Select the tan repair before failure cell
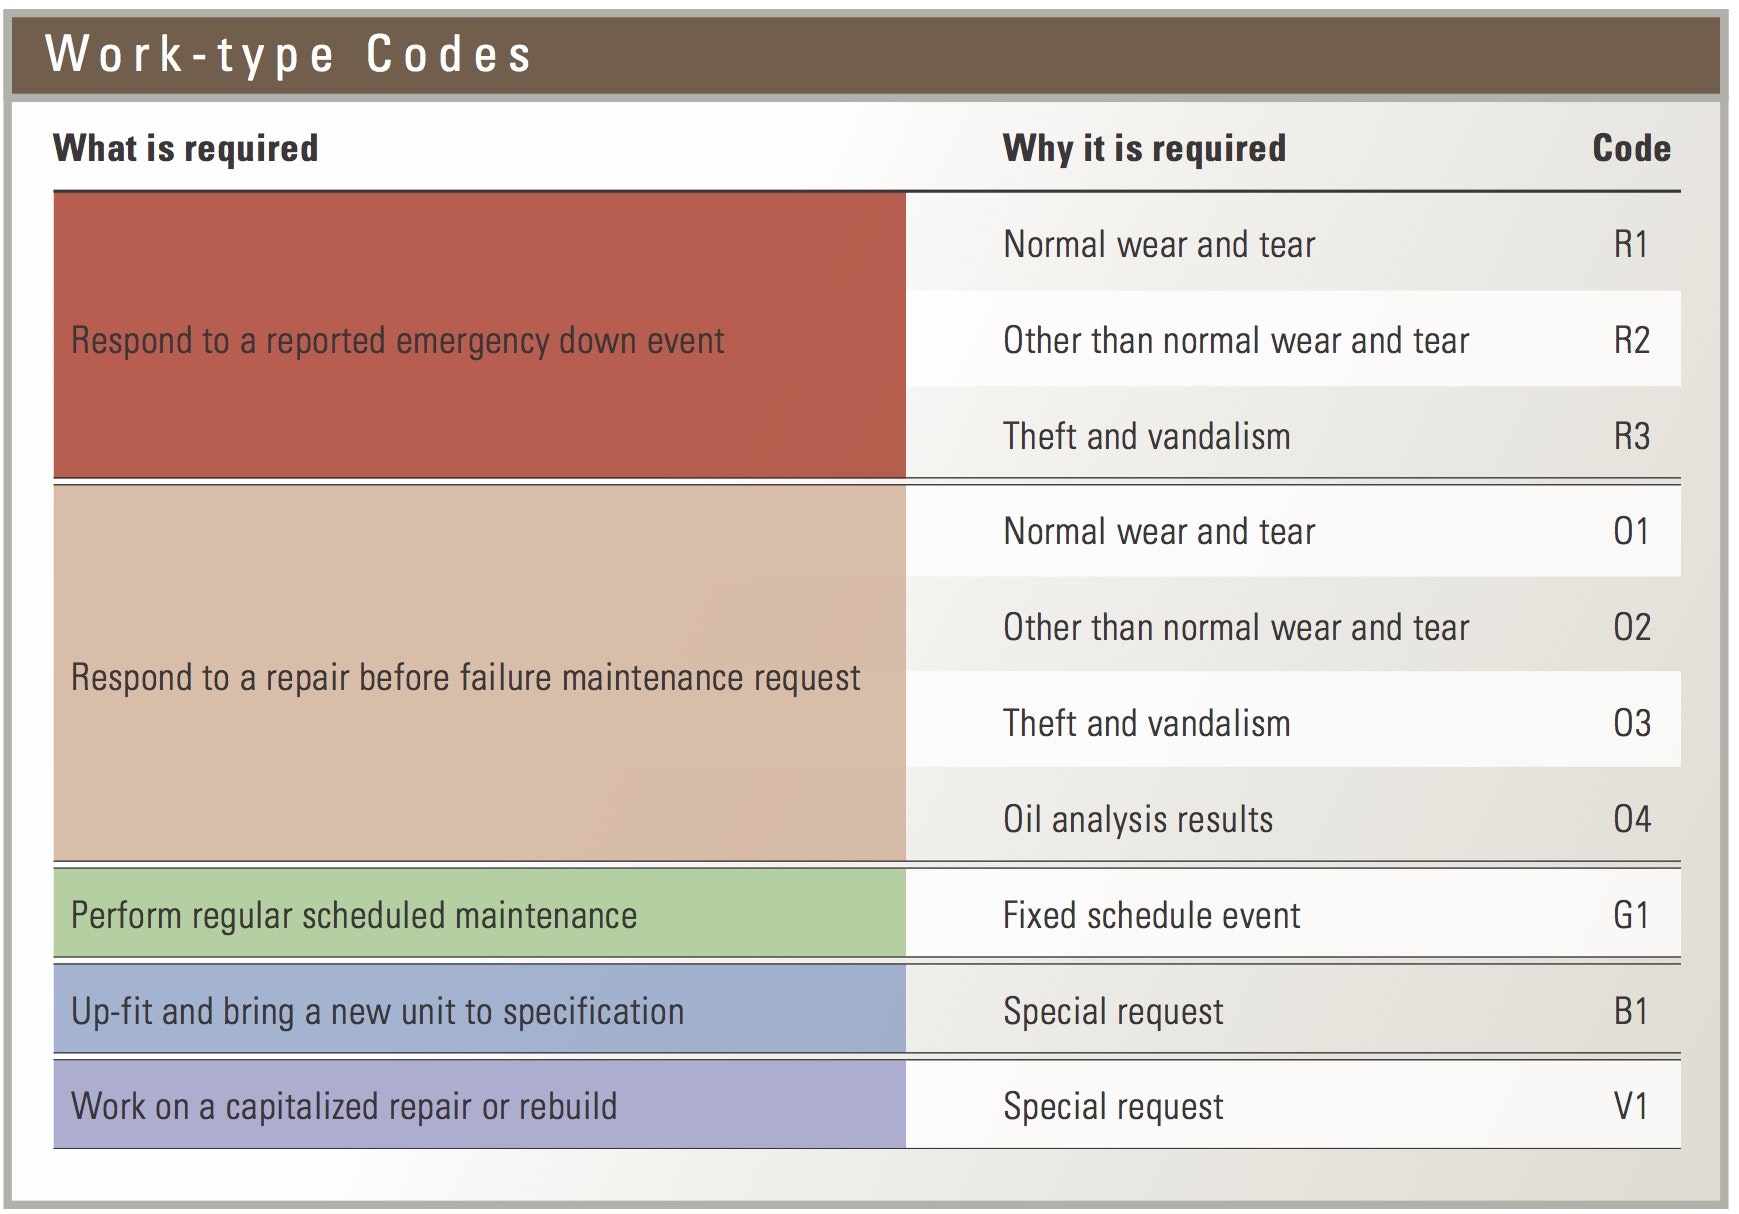 point(465,678)
